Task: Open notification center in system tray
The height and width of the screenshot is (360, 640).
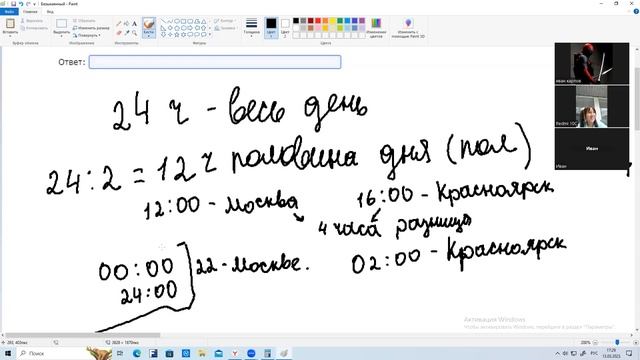Action: (629, 353)
